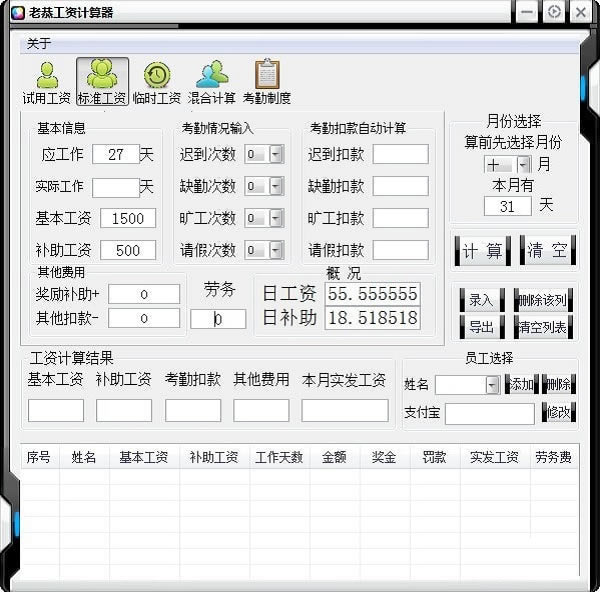Click the 序号 column header
The height and width of the screenshot is (592, 600).
click(x=39, y=457)
